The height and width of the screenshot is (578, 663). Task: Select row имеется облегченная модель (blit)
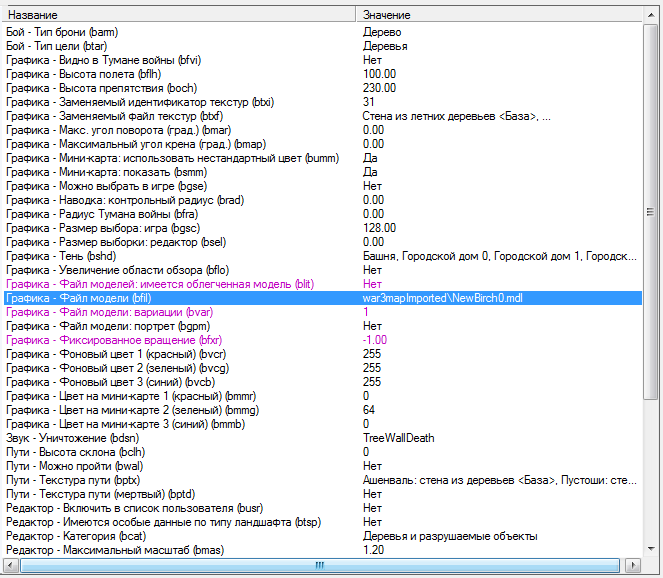coord(323,284)
